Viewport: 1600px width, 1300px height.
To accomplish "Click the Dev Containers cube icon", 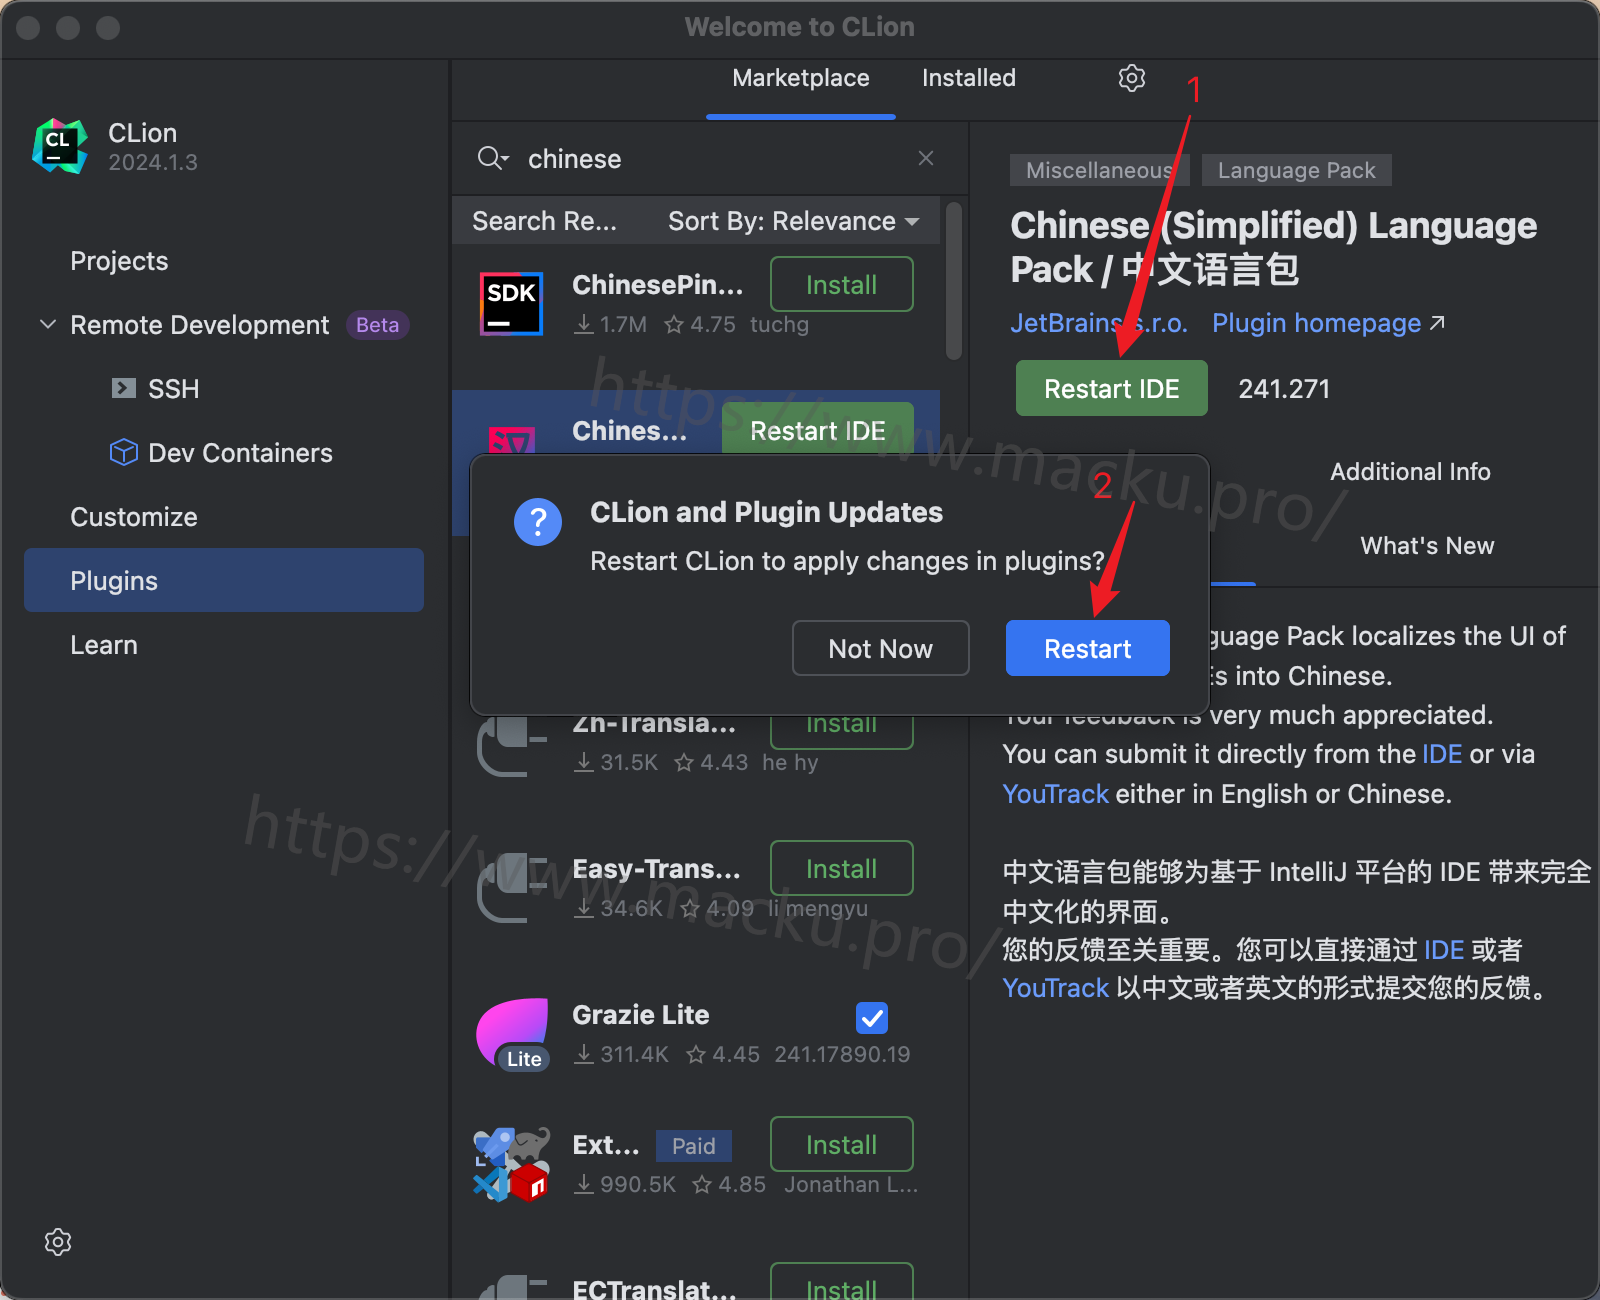I will [x=123, y=452].
